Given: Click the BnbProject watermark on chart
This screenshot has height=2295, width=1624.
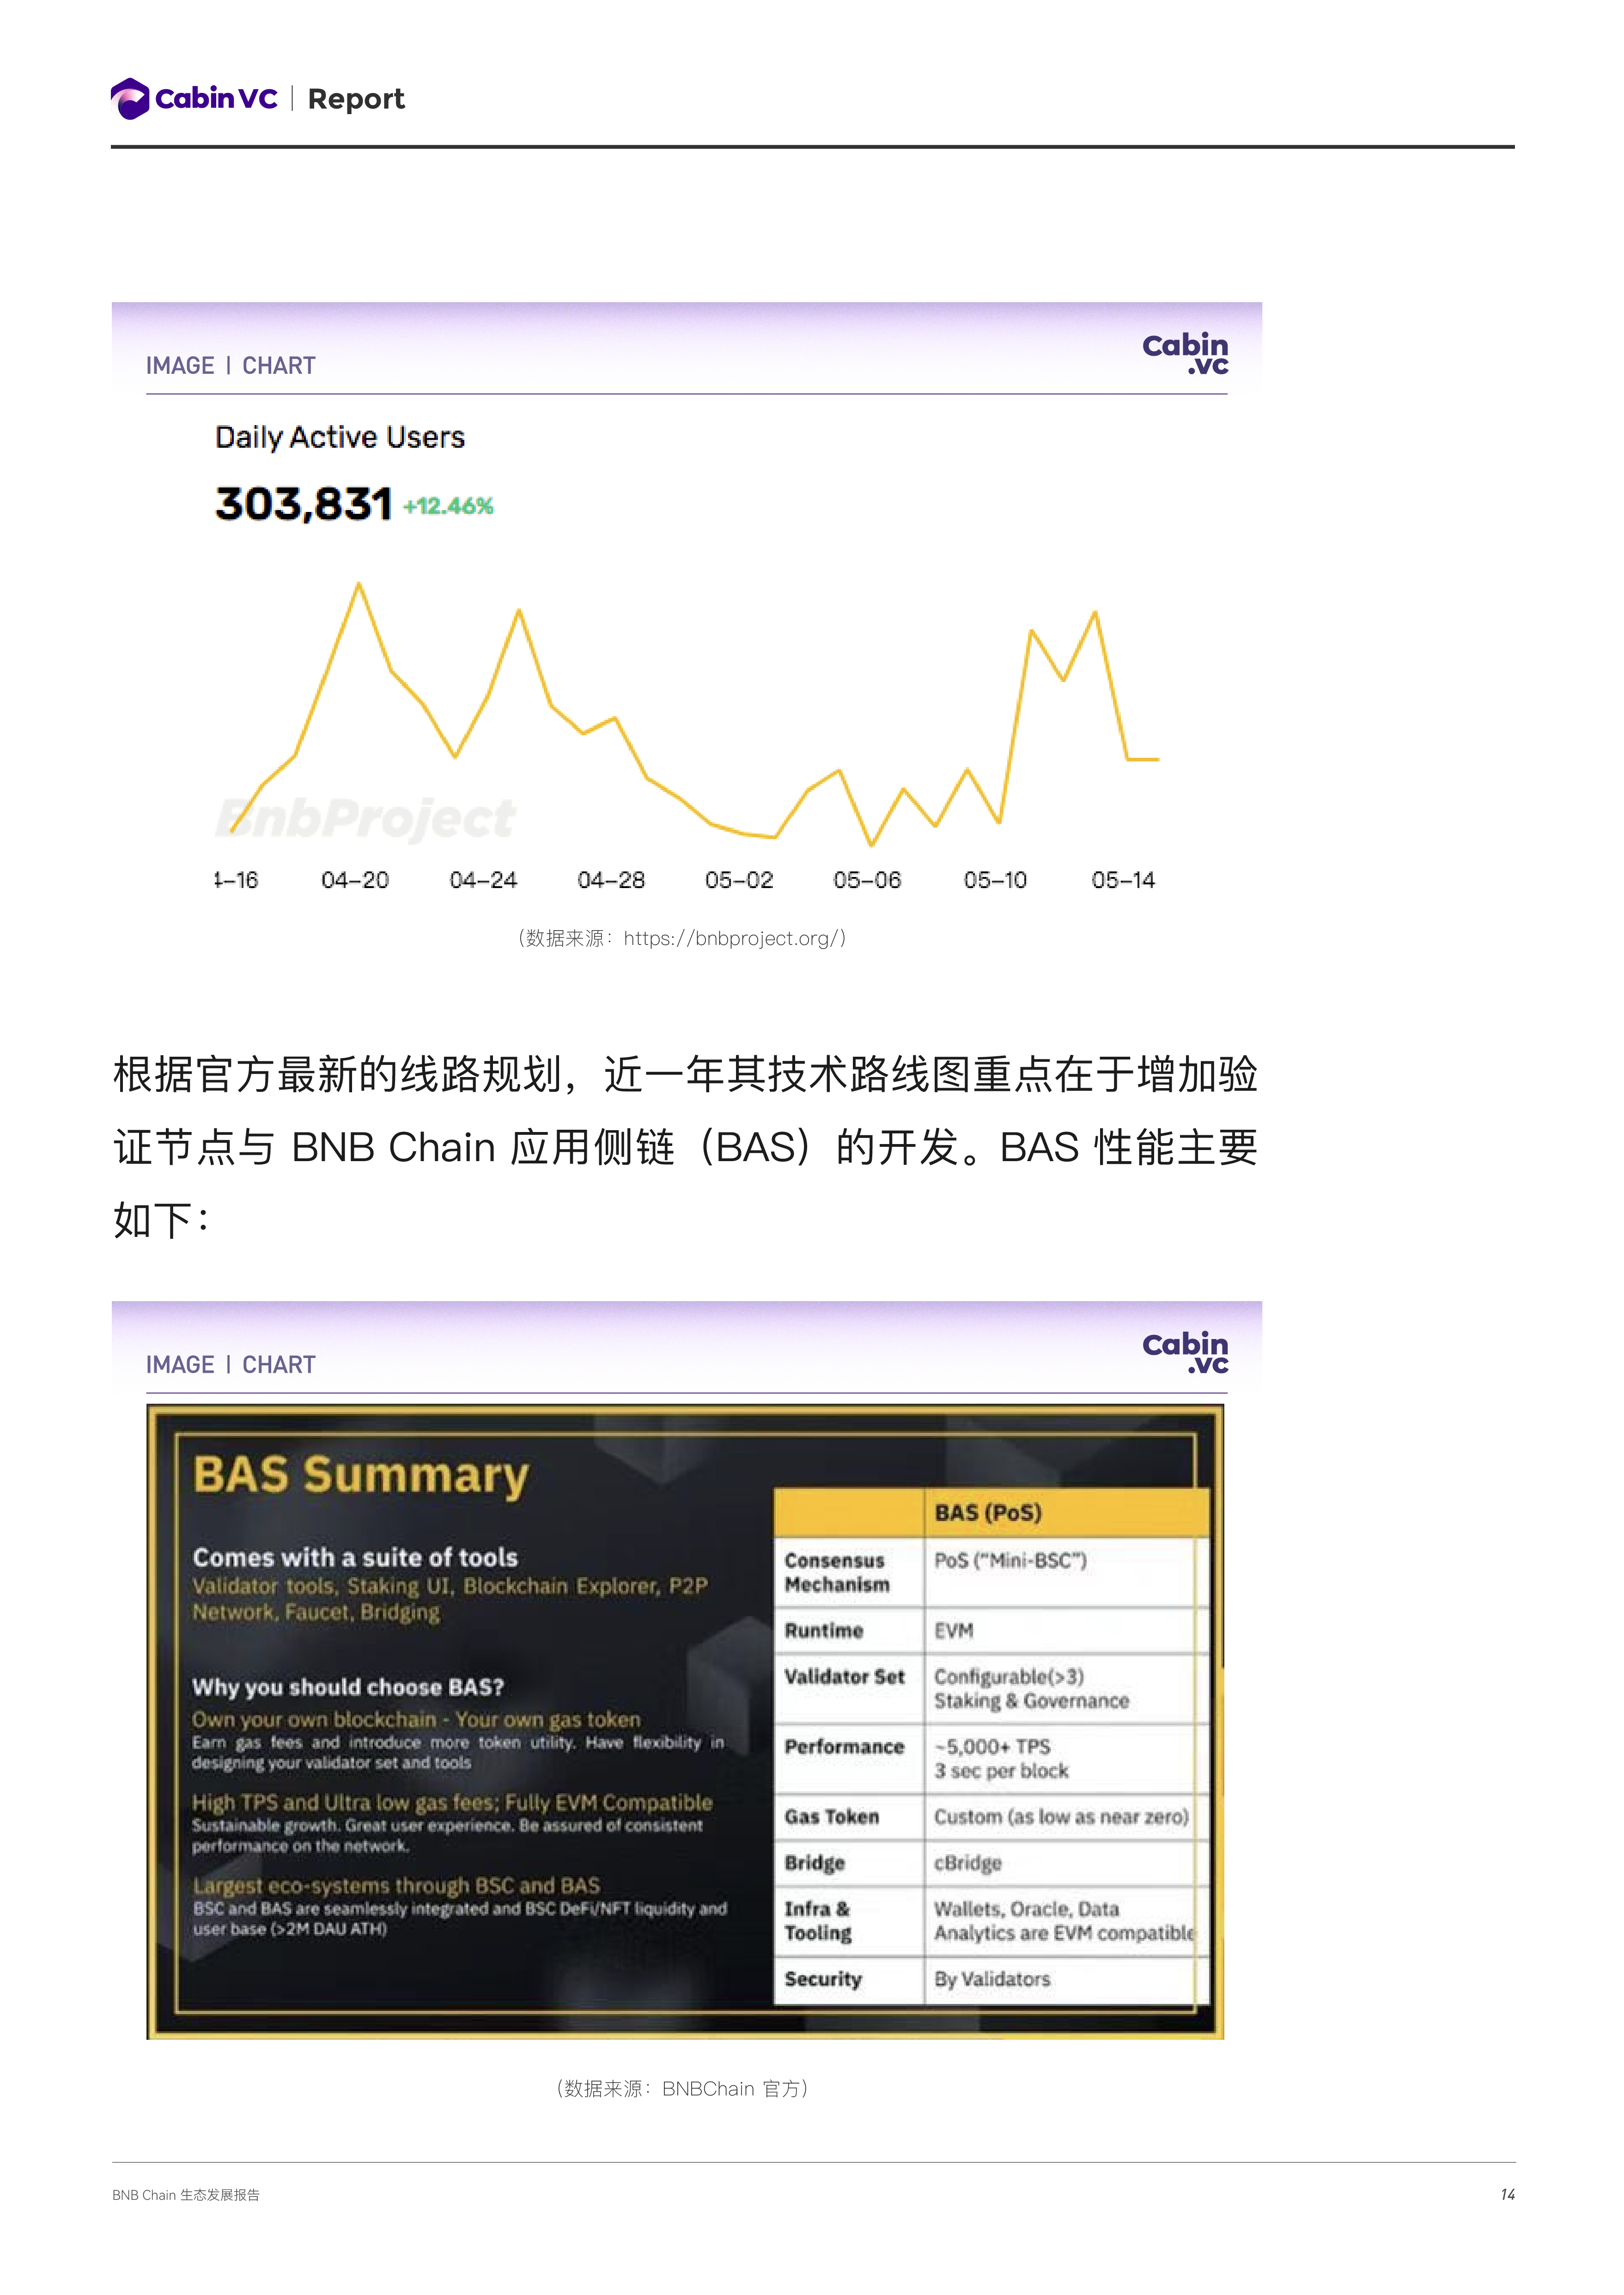Looking at the screenshot, I should [x=365, y=818].
